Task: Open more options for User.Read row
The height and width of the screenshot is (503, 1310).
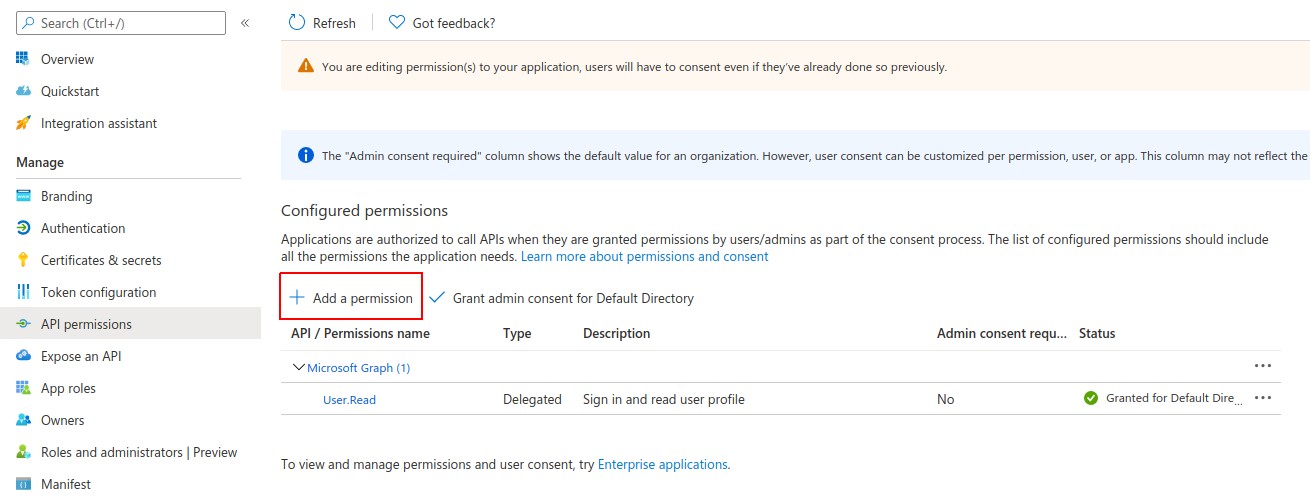Action: (1262, 398)
